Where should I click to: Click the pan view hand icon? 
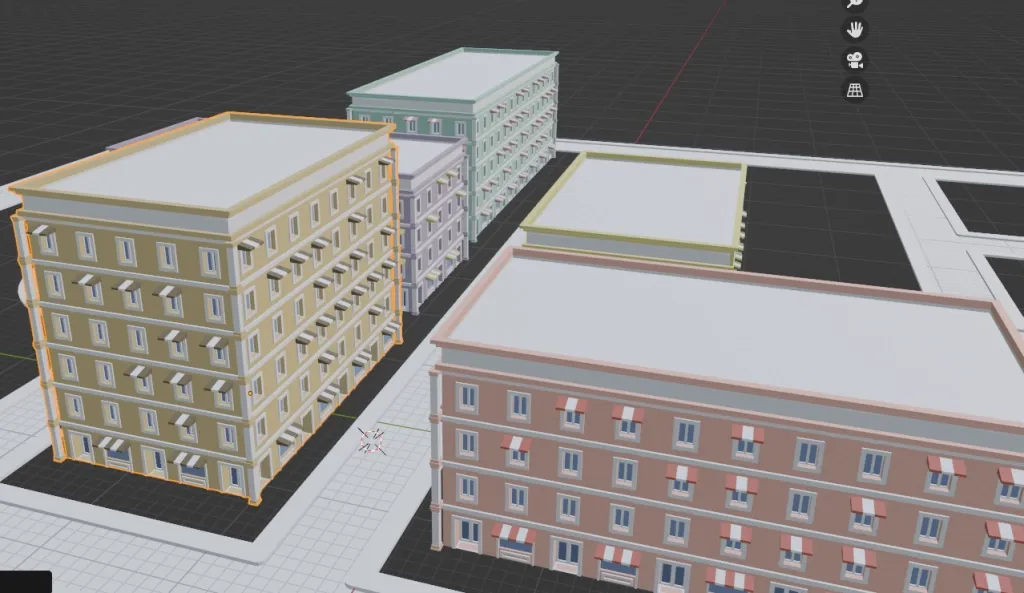pos(854,29)
